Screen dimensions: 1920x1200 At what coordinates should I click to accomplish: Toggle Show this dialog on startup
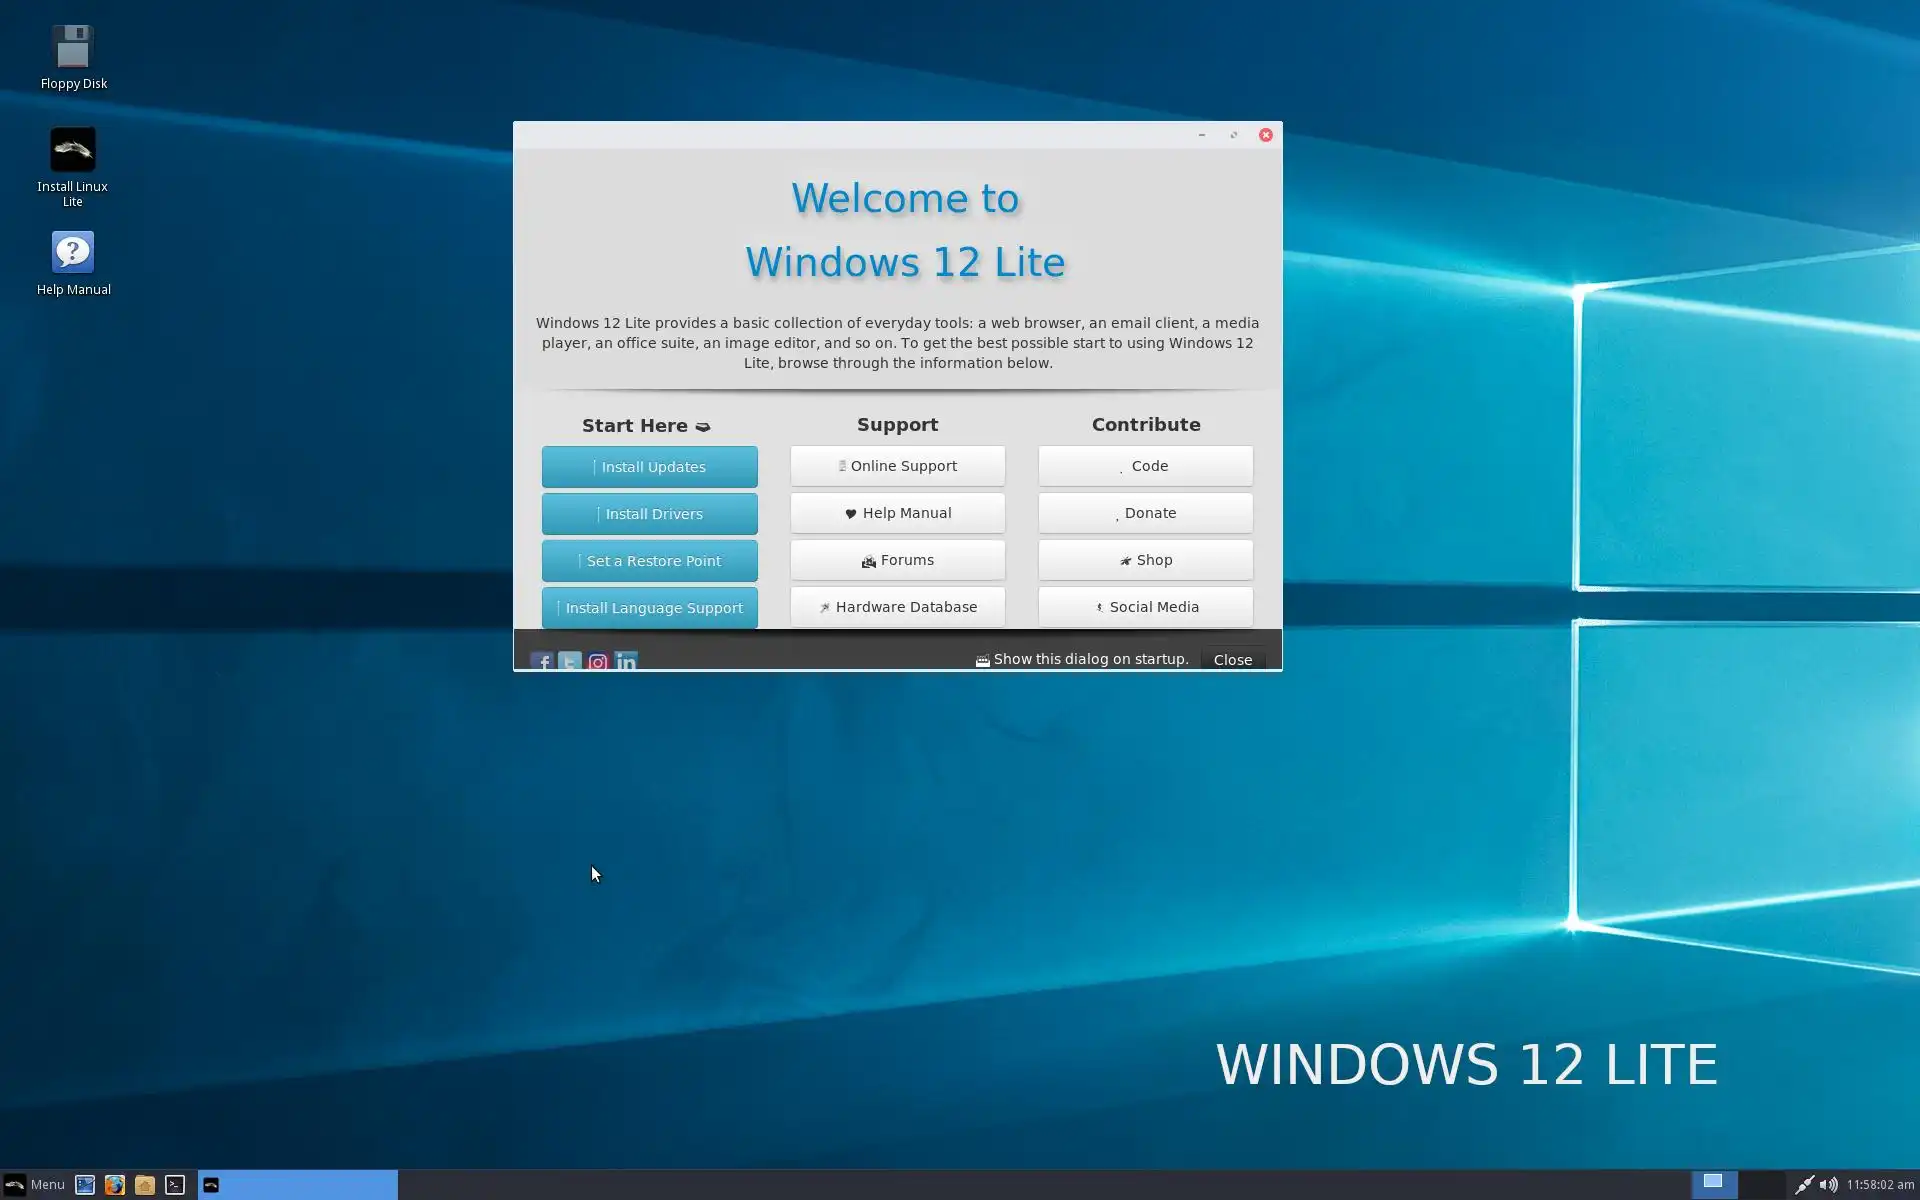click(983, 660)
